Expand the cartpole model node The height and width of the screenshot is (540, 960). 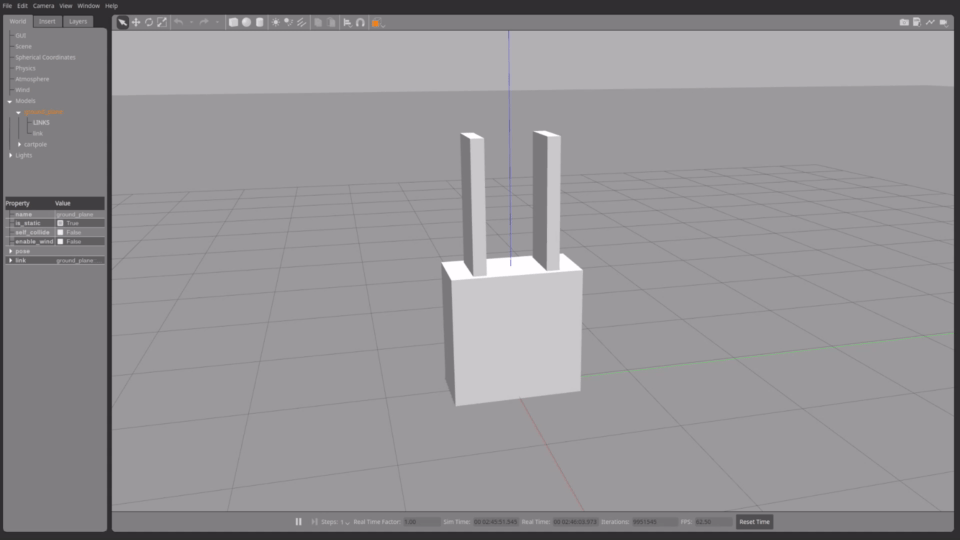[19, 144]
